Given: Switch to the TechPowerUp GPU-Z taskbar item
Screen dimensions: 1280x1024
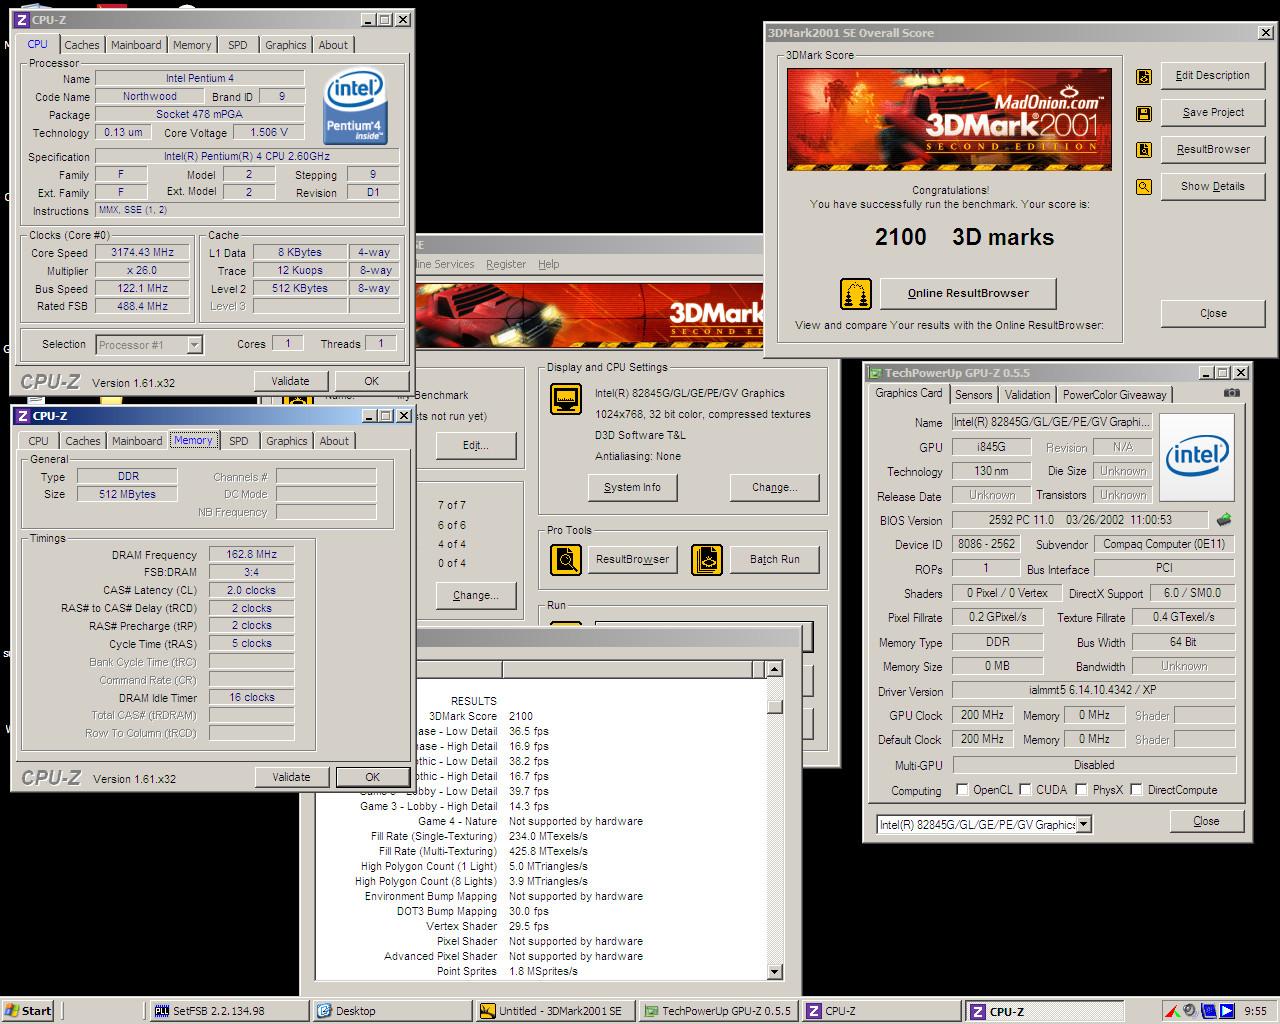Looking at the screenshot, I should click(x=718, y=1011).
